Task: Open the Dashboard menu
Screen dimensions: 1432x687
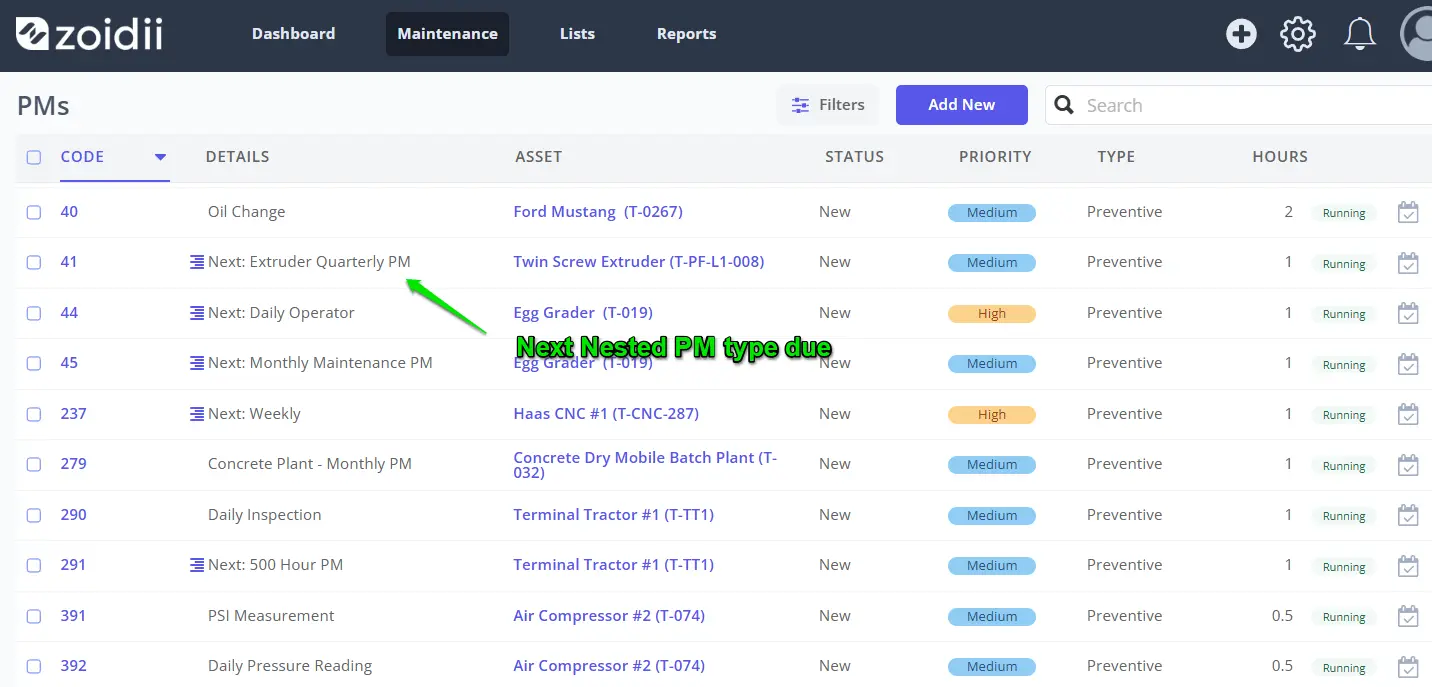Action: click(x=293, y=34)
